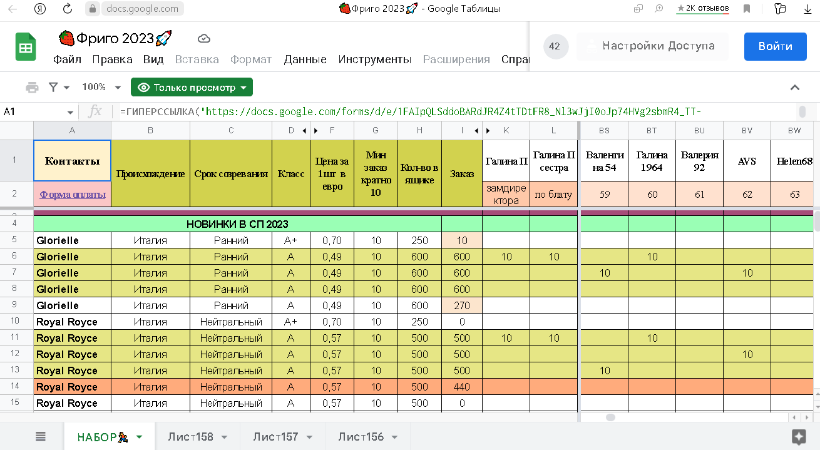The height and width of the screenshot is (450, 820).
Task: Expand the hidden columns arrow after column D
Action: click(304, 131)
